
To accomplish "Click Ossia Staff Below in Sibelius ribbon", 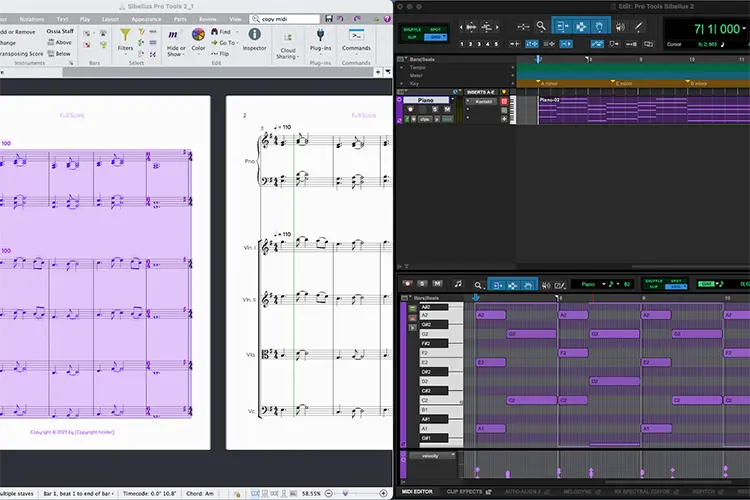I will pyautogui.click(x=59, y=54).
